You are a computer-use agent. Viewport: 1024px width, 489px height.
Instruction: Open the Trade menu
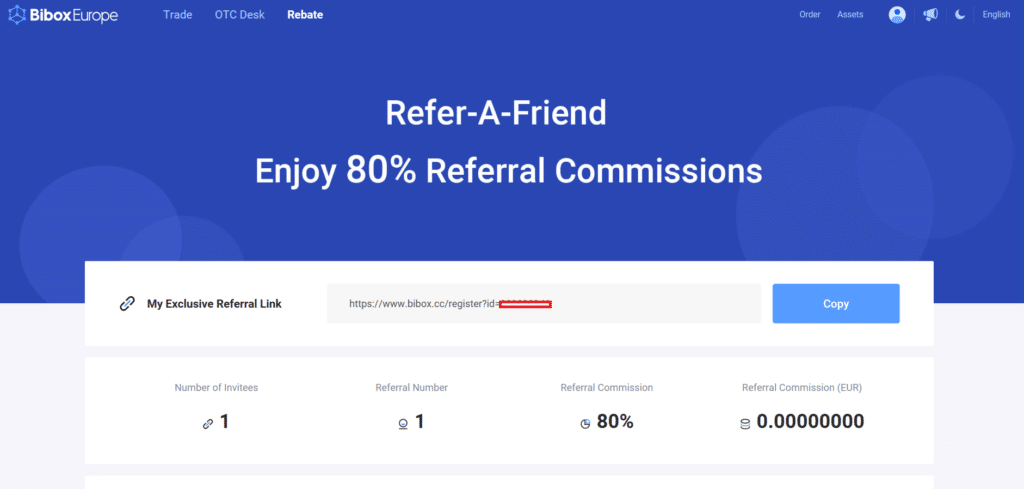[177, 15]
